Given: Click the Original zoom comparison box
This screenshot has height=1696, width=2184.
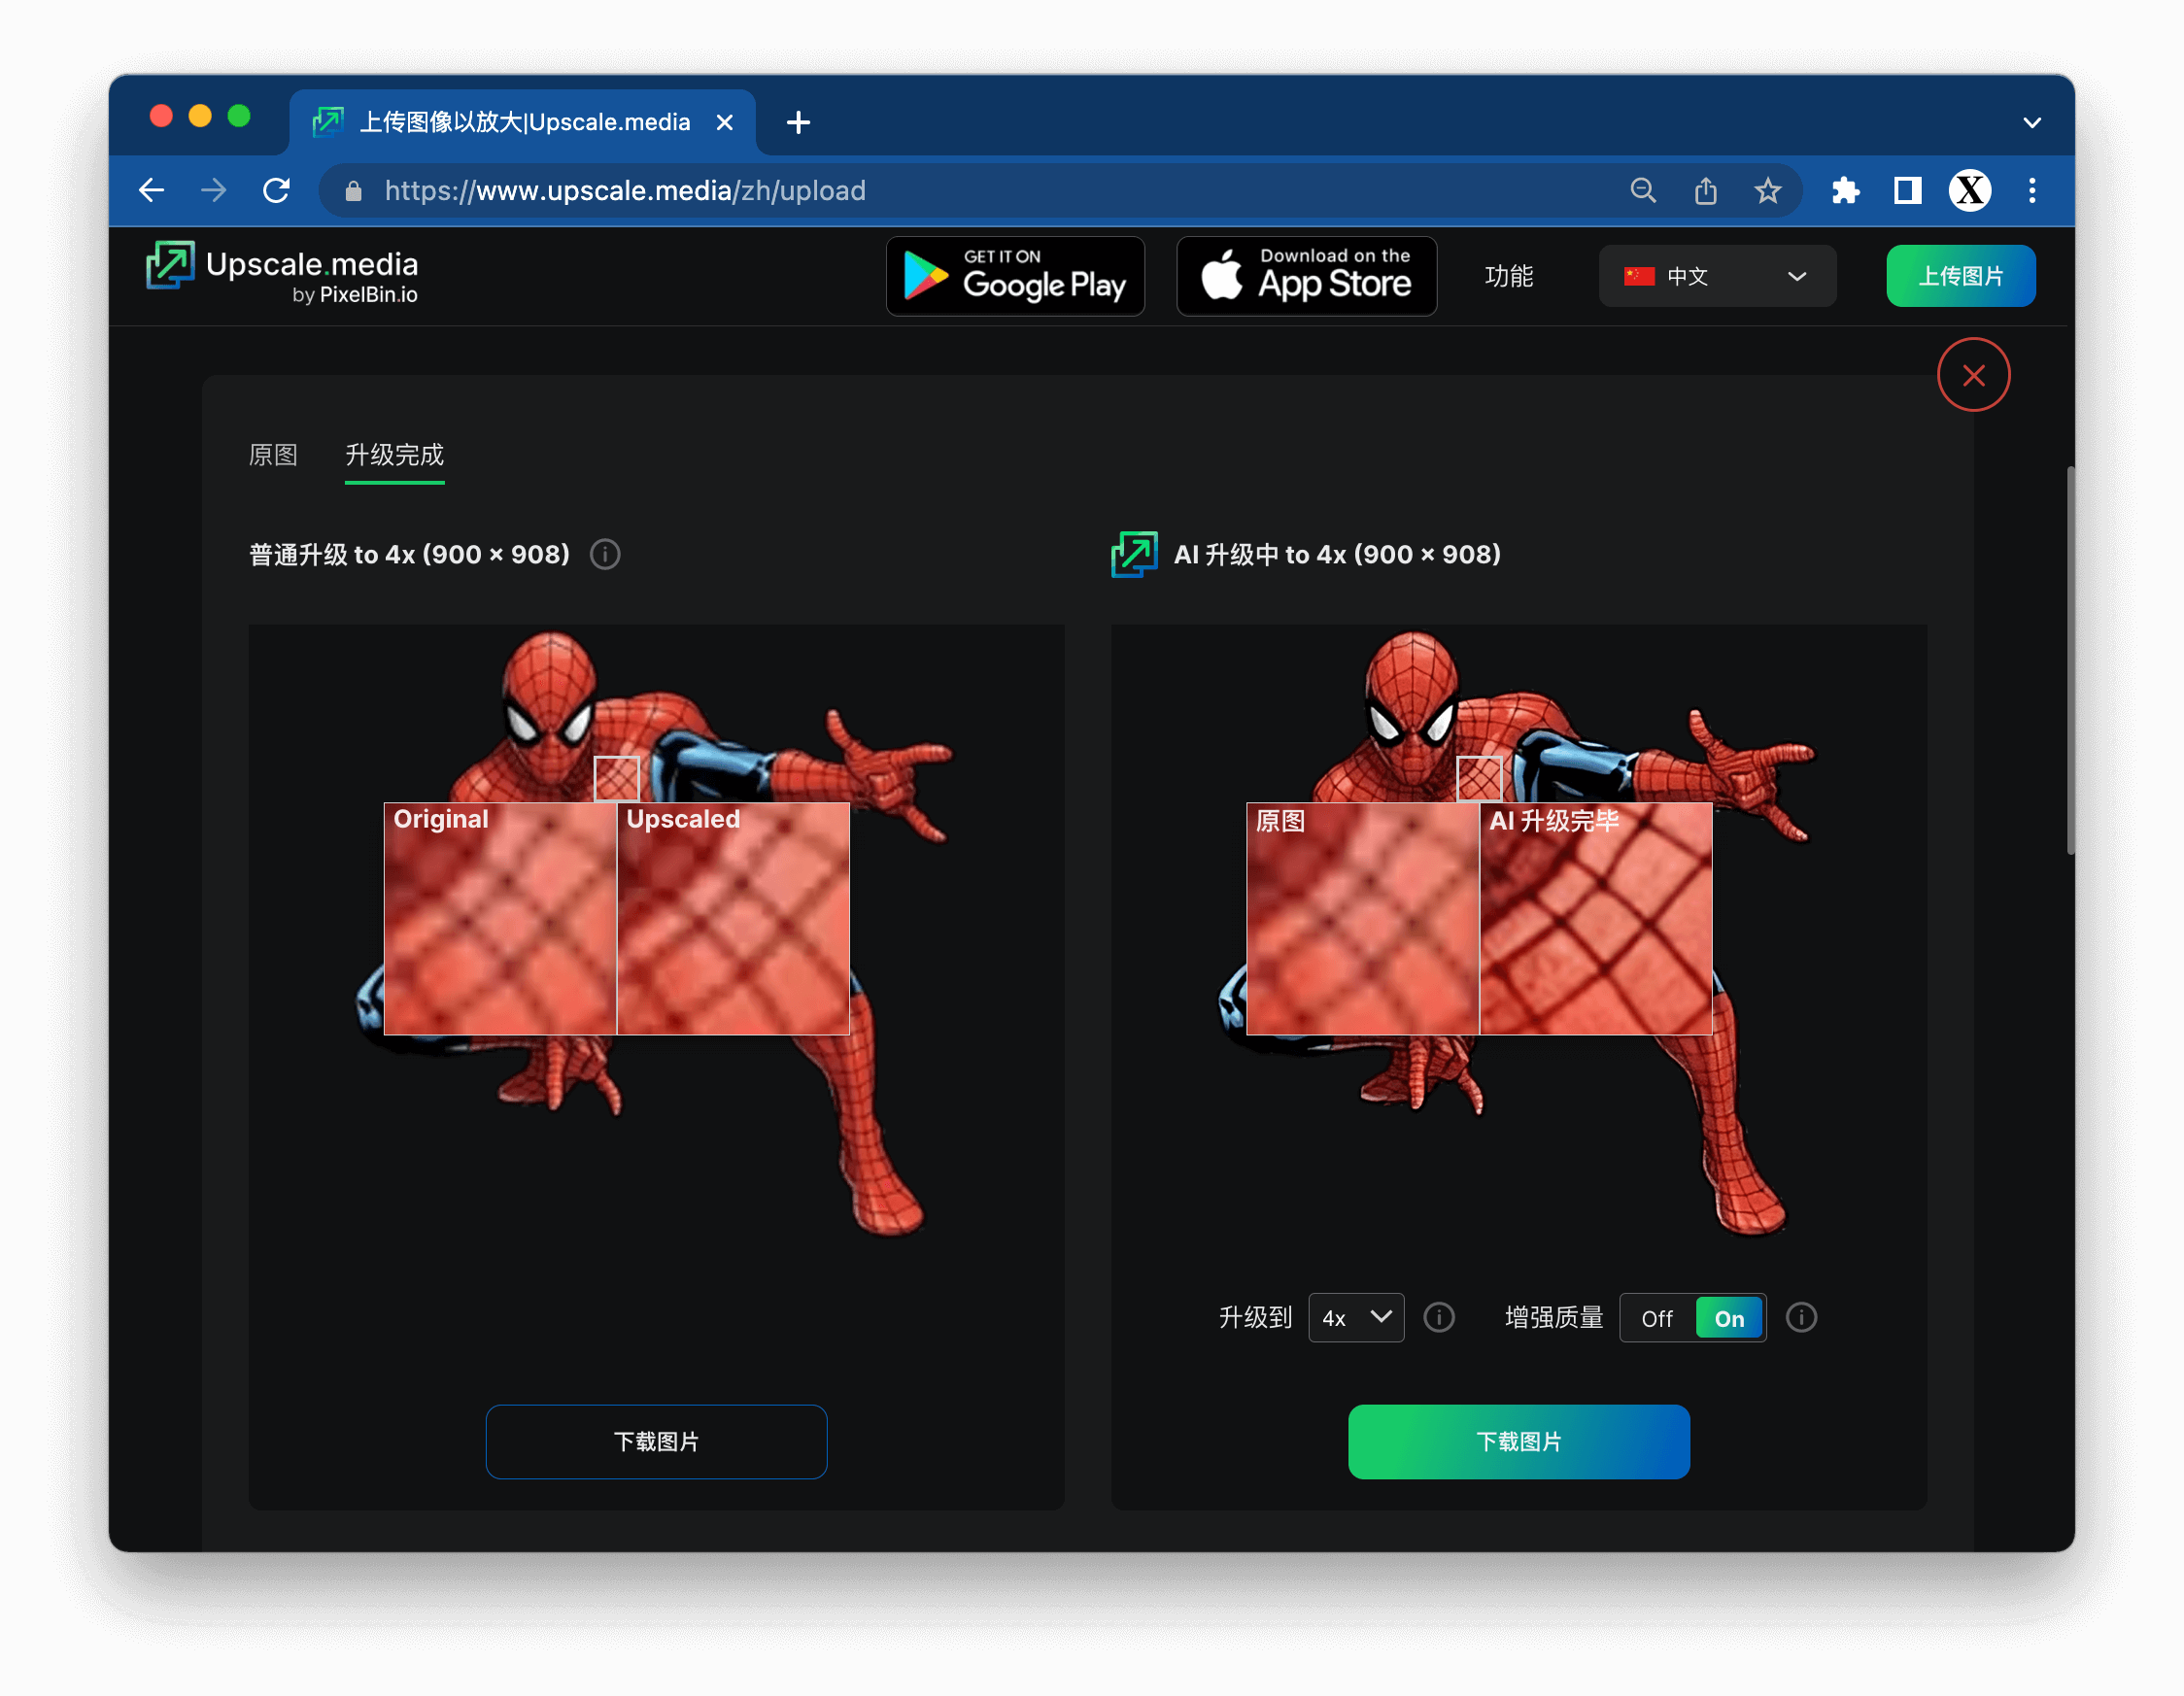Looking at the screenshot, I should (500, 918).
